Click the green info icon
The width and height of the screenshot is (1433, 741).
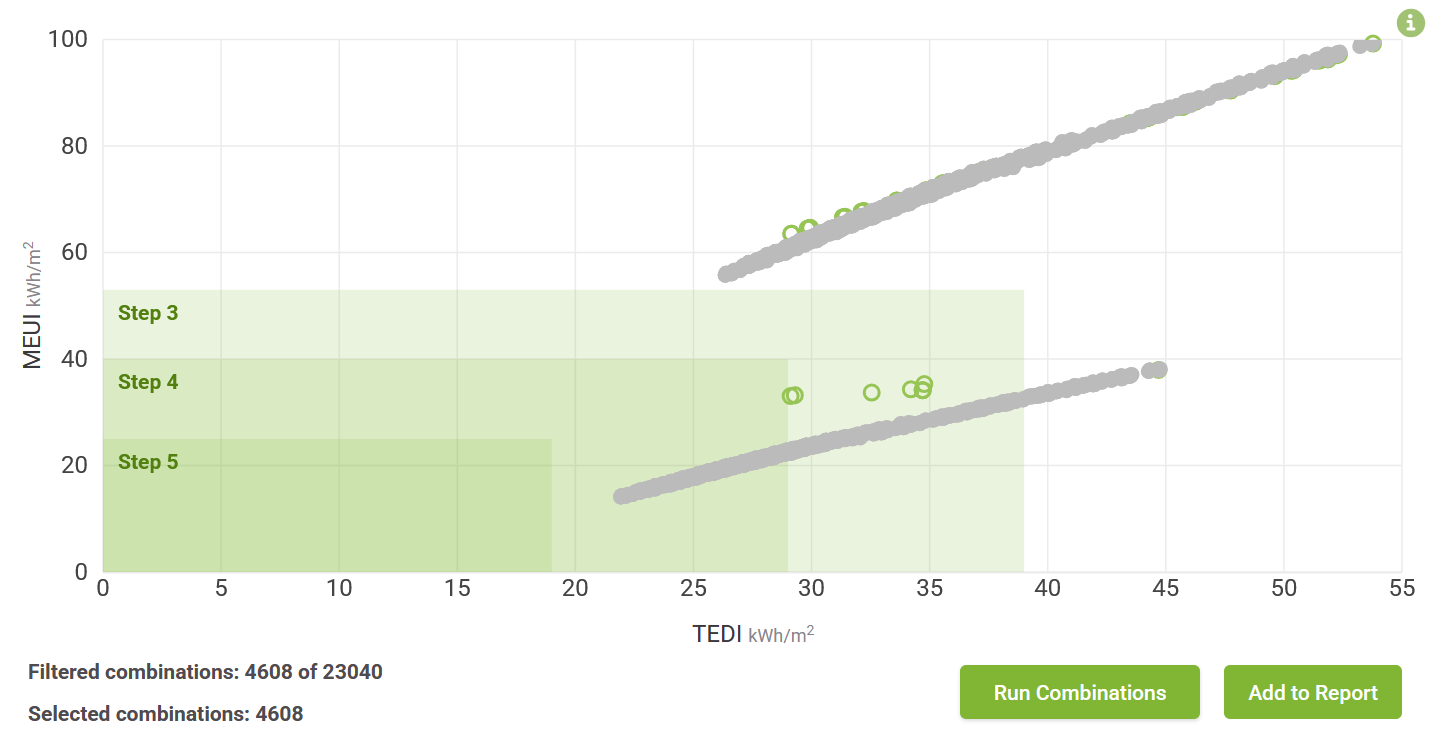click(x=1410, y=23)
